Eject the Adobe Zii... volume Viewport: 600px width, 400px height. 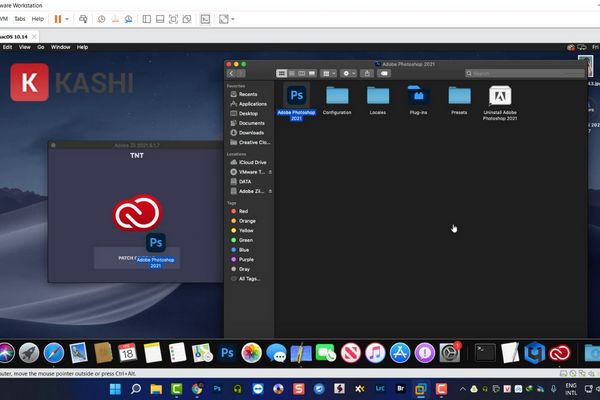[x=270, y=191]
